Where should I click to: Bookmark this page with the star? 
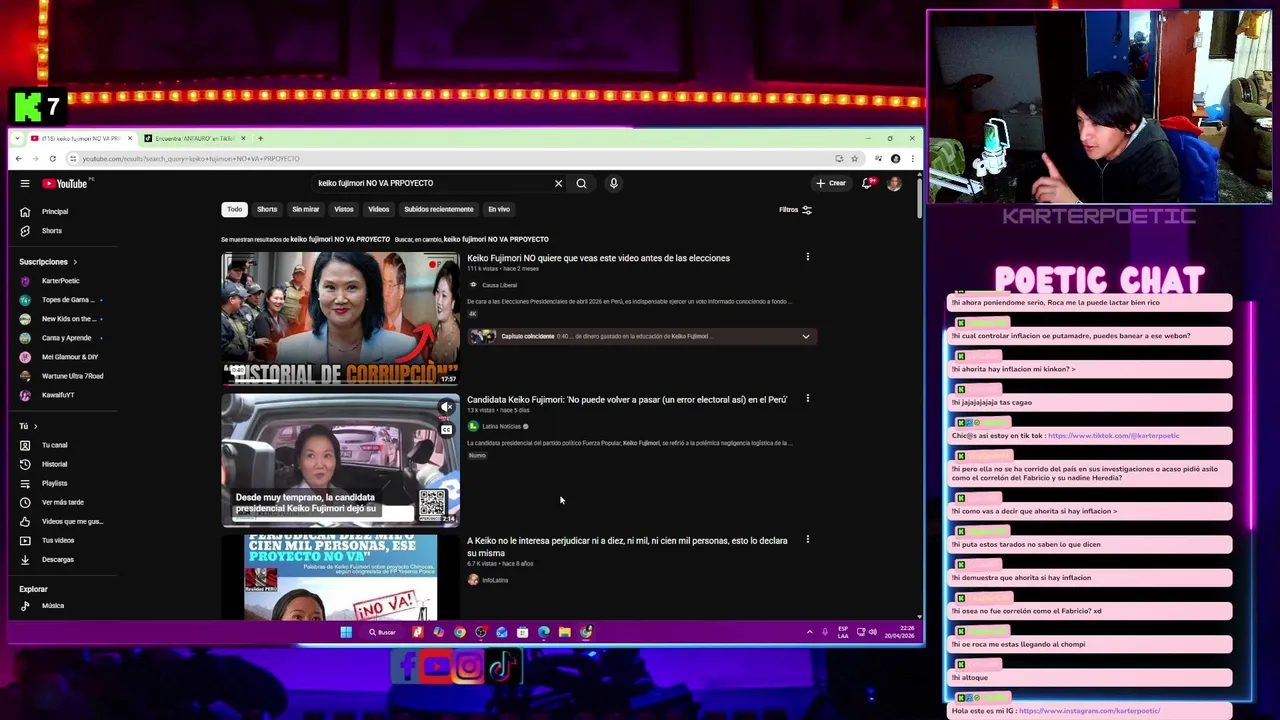click(854, 159)
